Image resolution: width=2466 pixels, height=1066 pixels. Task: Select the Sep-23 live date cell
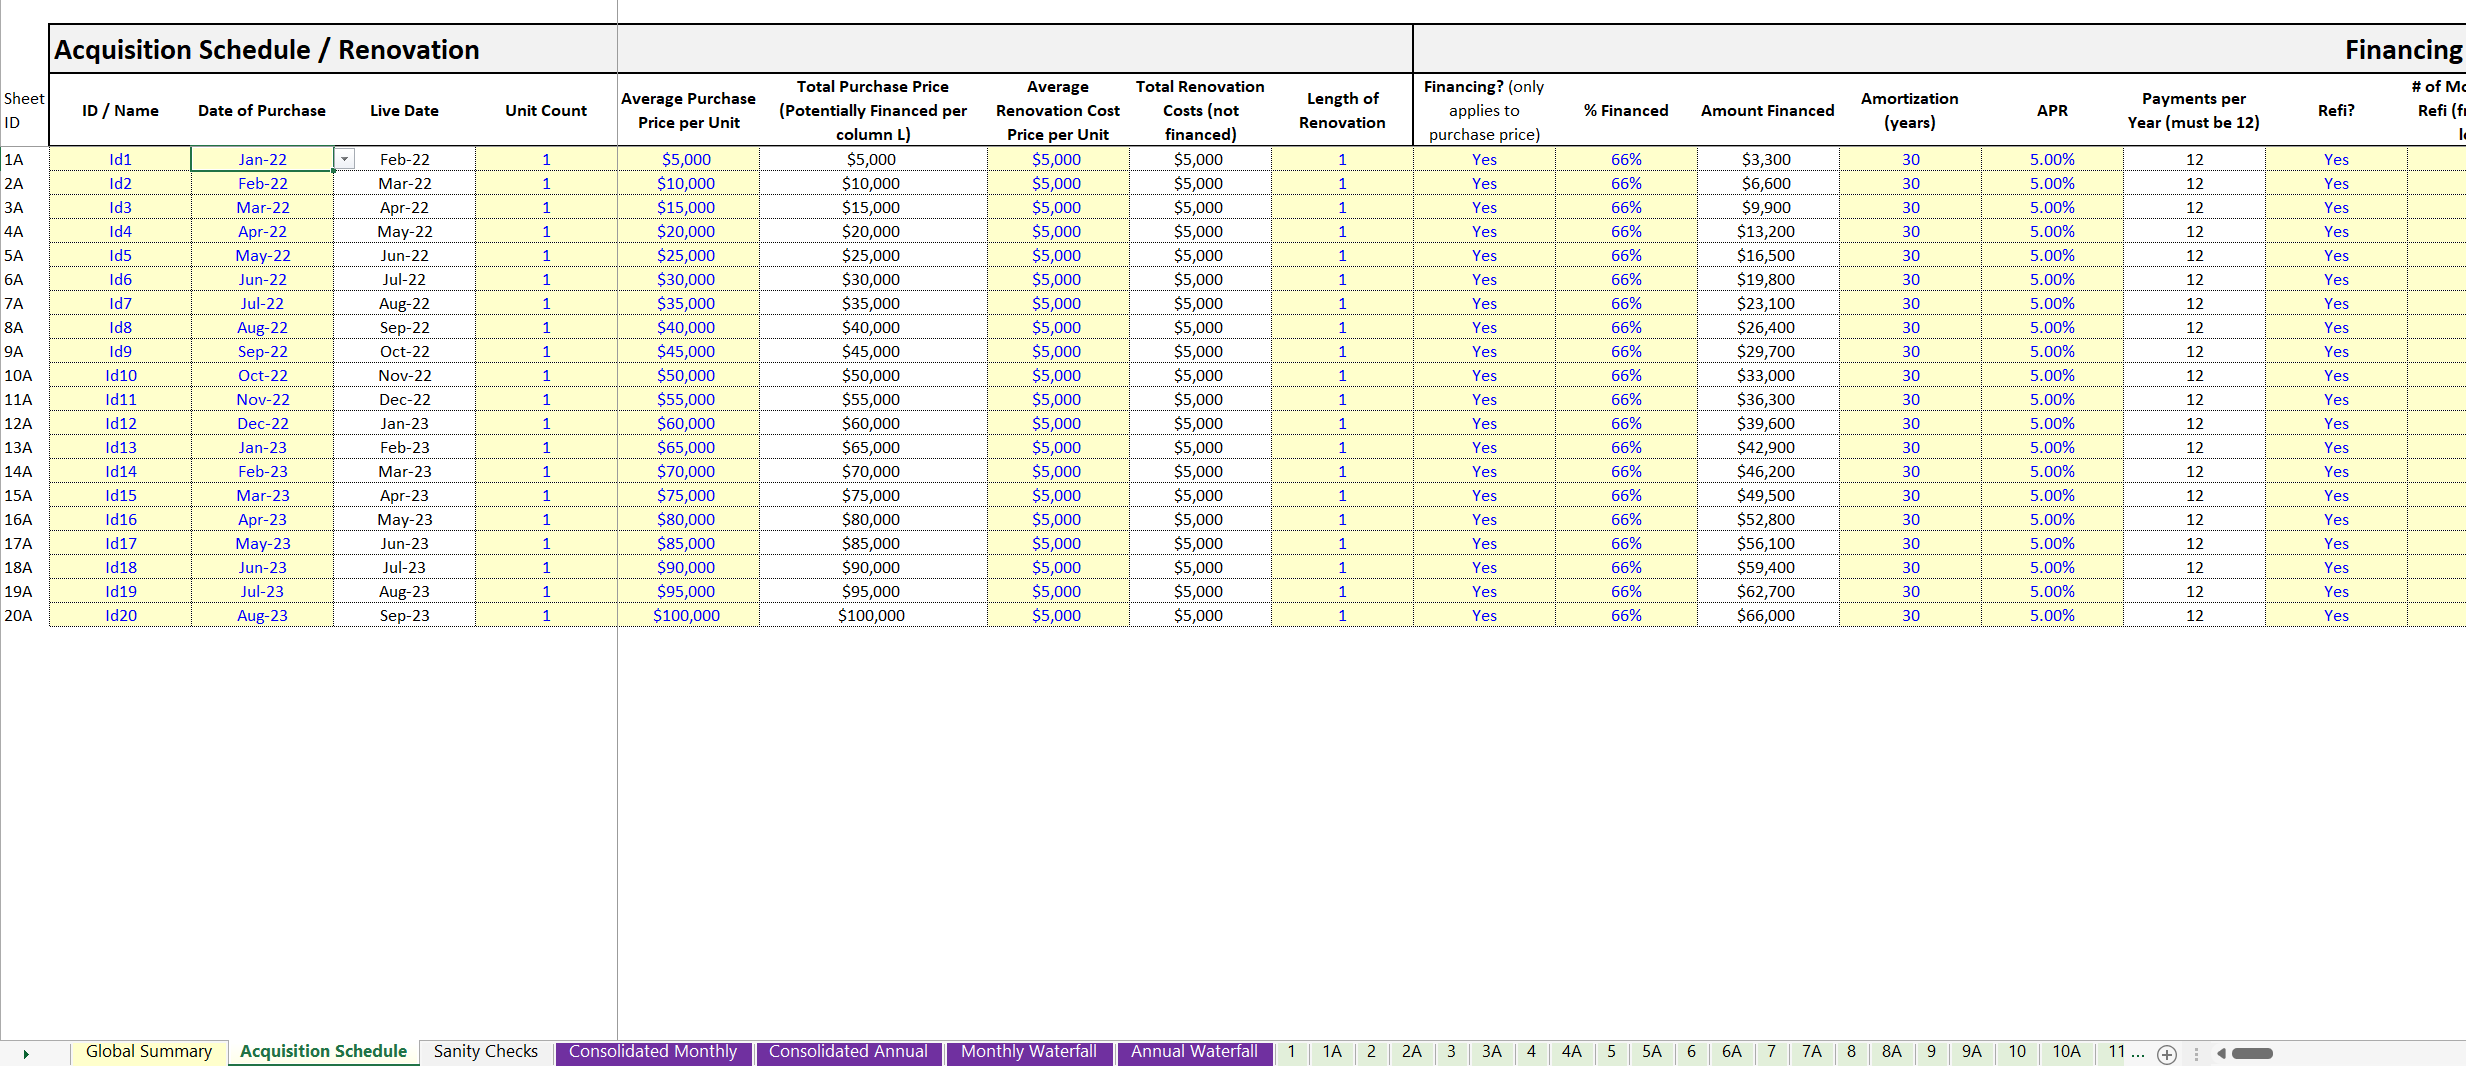404,615
